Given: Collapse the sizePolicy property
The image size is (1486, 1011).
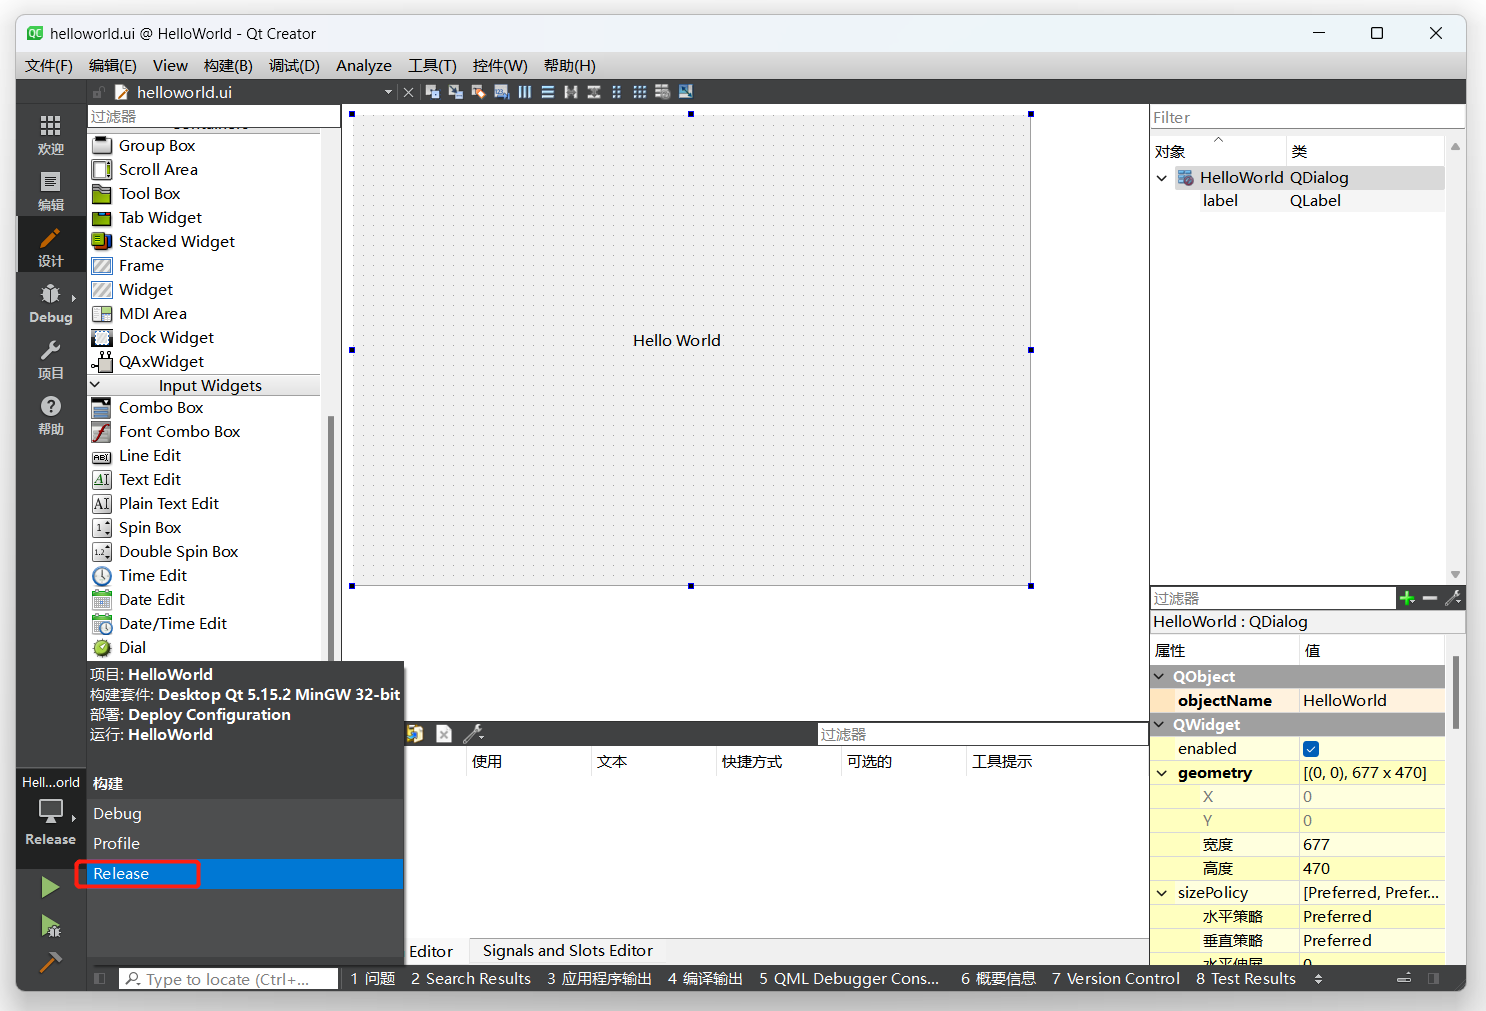Looking at the screenshot, I should click(1162, 893).
